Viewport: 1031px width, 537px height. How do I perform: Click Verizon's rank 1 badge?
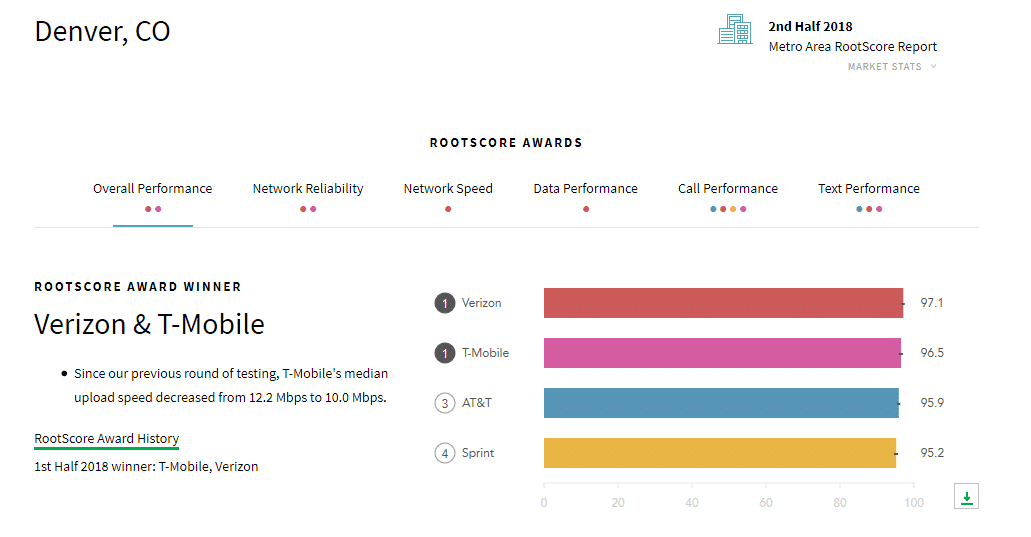pyautogui.click(x=444, y=303)
